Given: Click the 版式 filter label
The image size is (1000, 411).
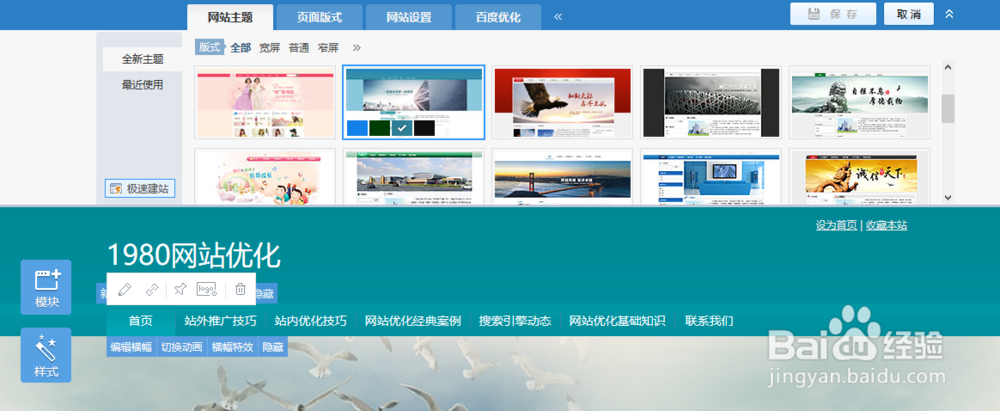Looking at the screenshot, I should pos(209,47).
